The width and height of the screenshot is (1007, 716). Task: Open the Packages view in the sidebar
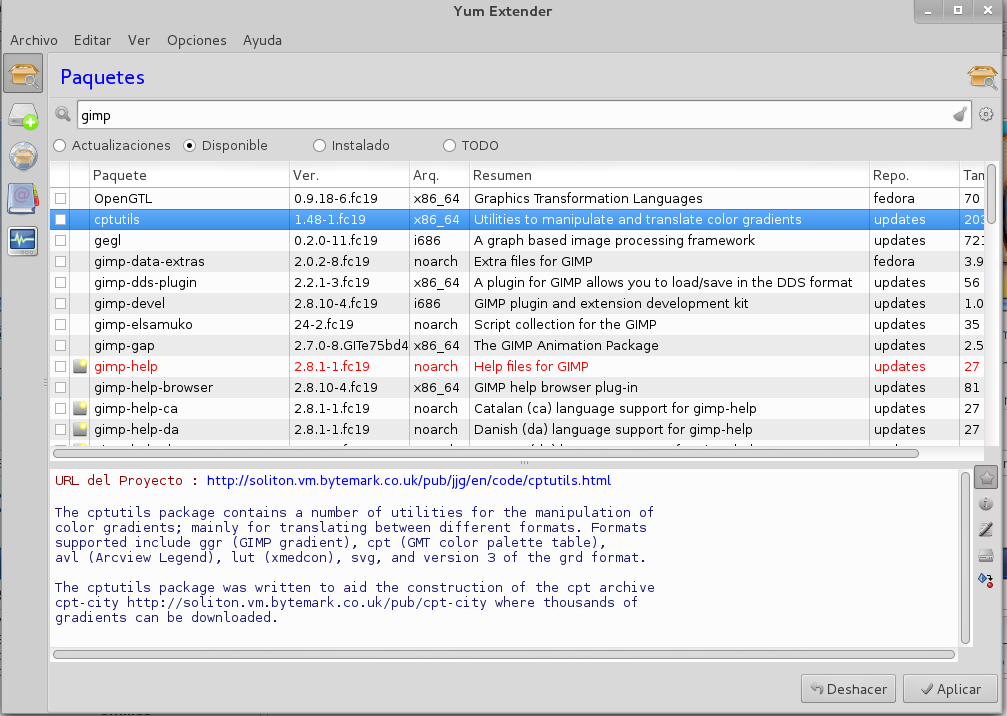23,73
